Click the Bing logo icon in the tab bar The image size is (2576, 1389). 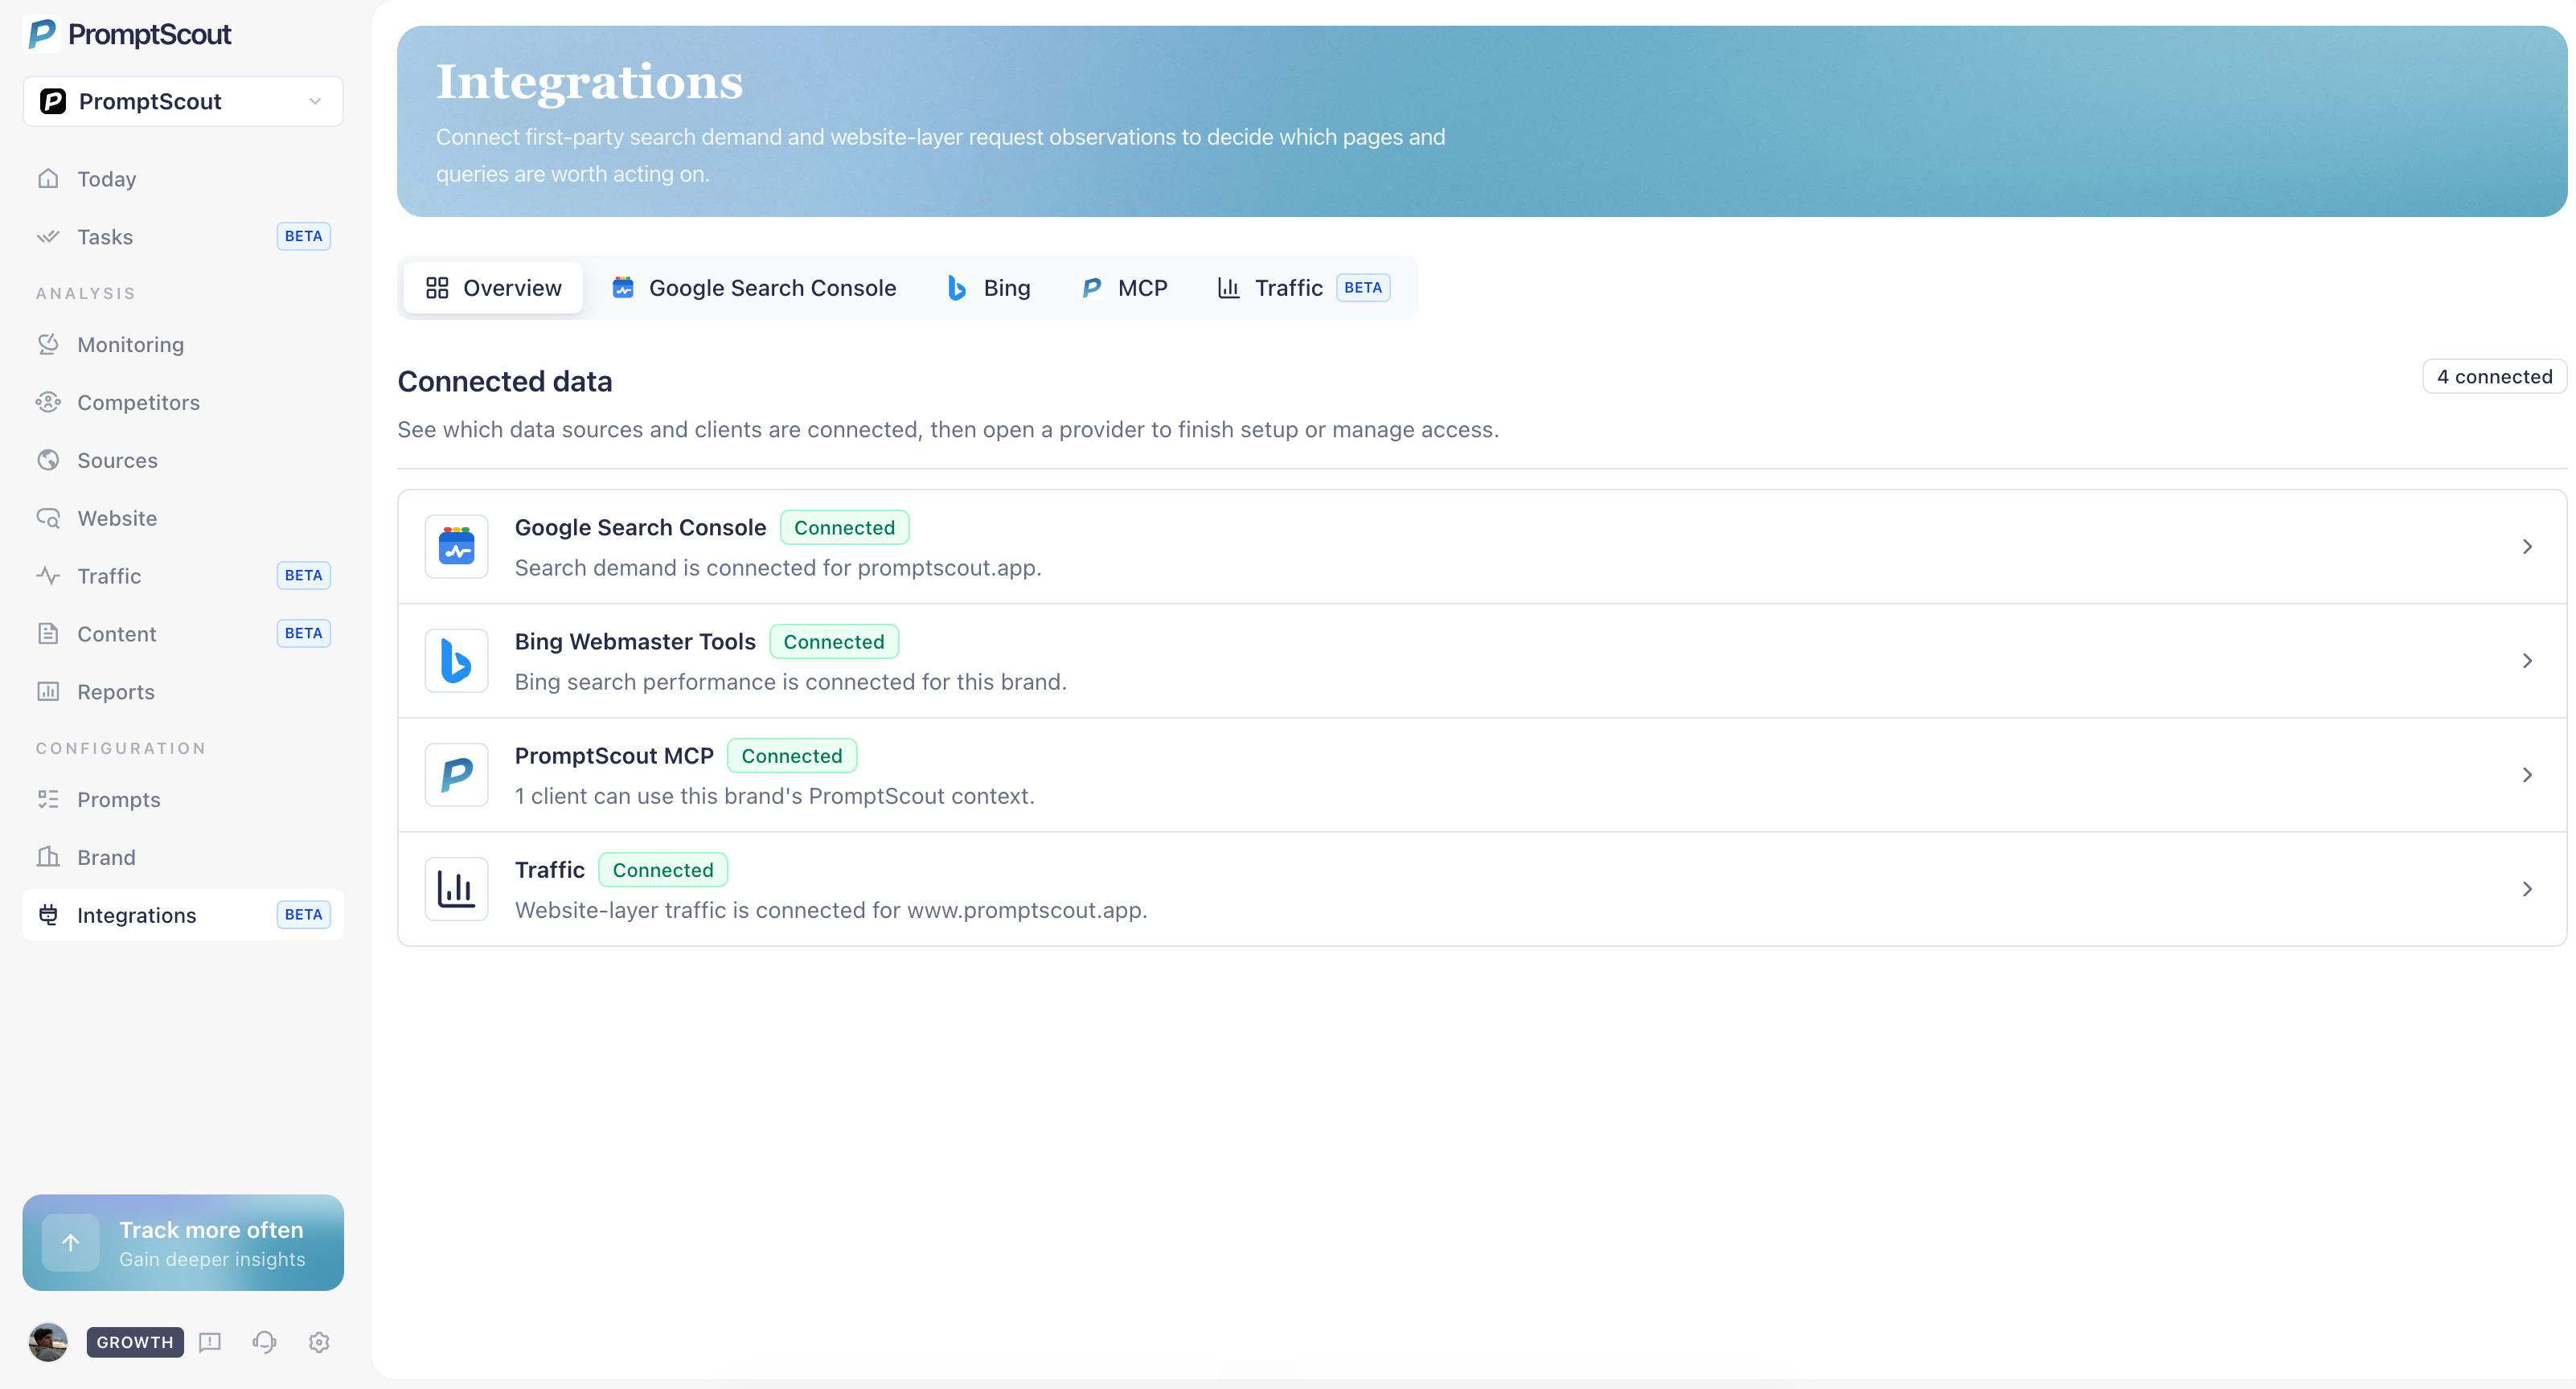click(957, 288)
